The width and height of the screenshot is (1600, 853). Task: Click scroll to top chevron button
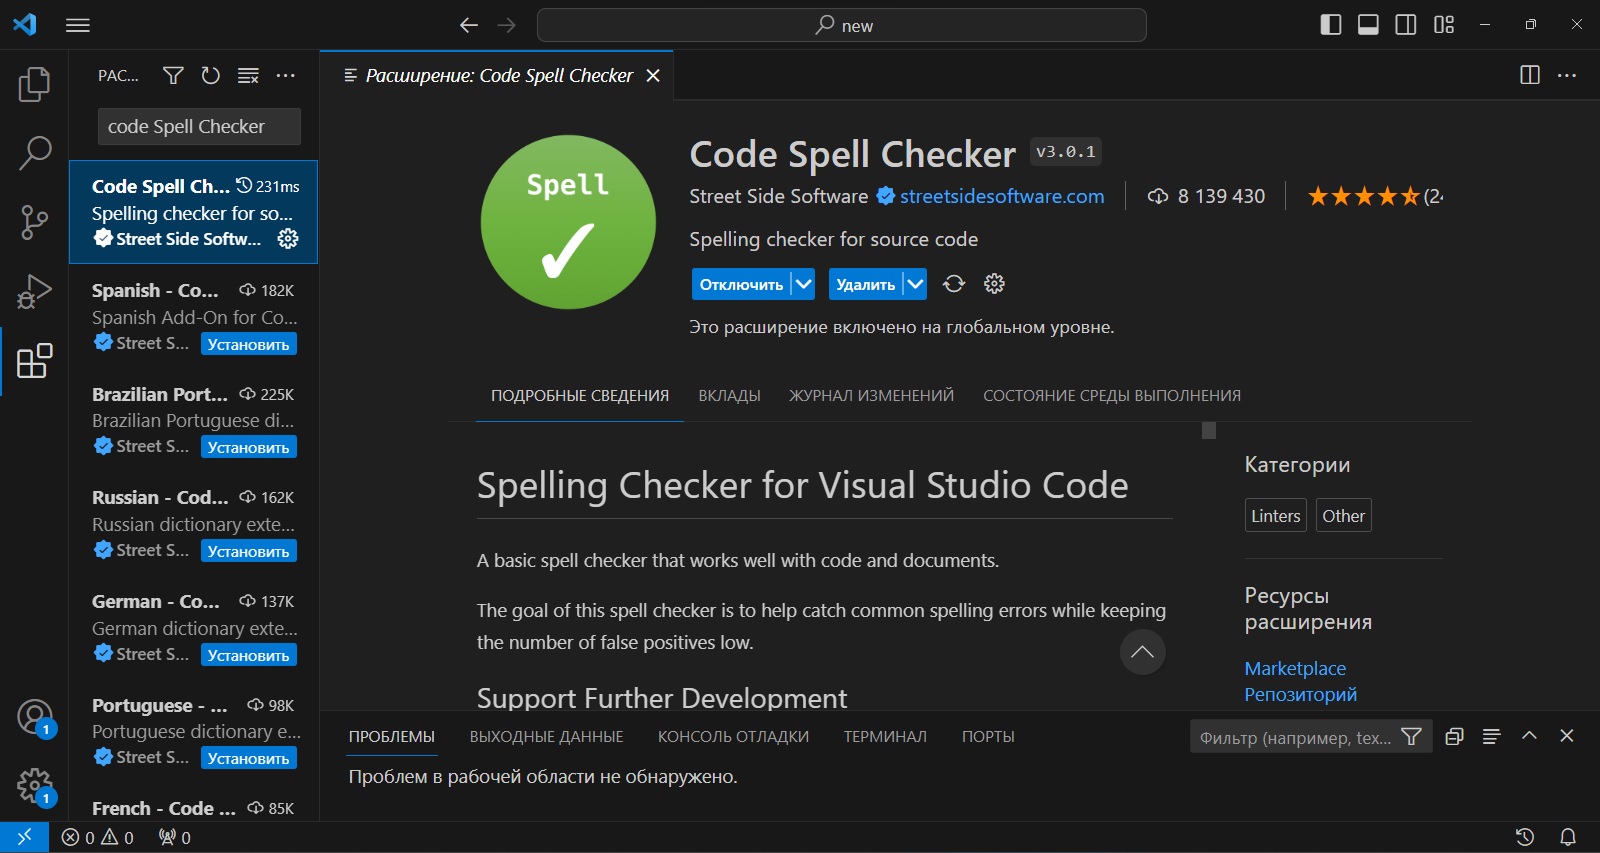pos(1142,652)
